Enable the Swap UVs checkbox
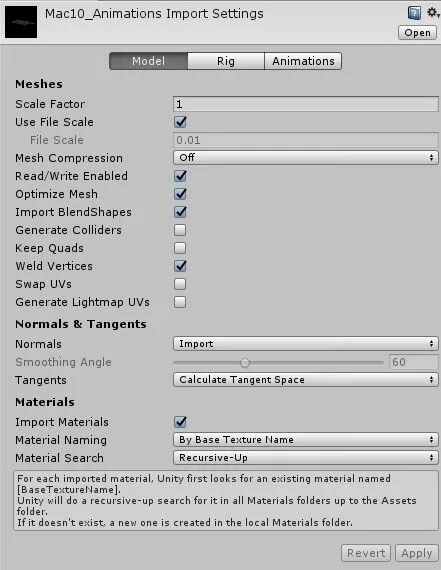The image size is (441, 570). click(x=180, y=284)
